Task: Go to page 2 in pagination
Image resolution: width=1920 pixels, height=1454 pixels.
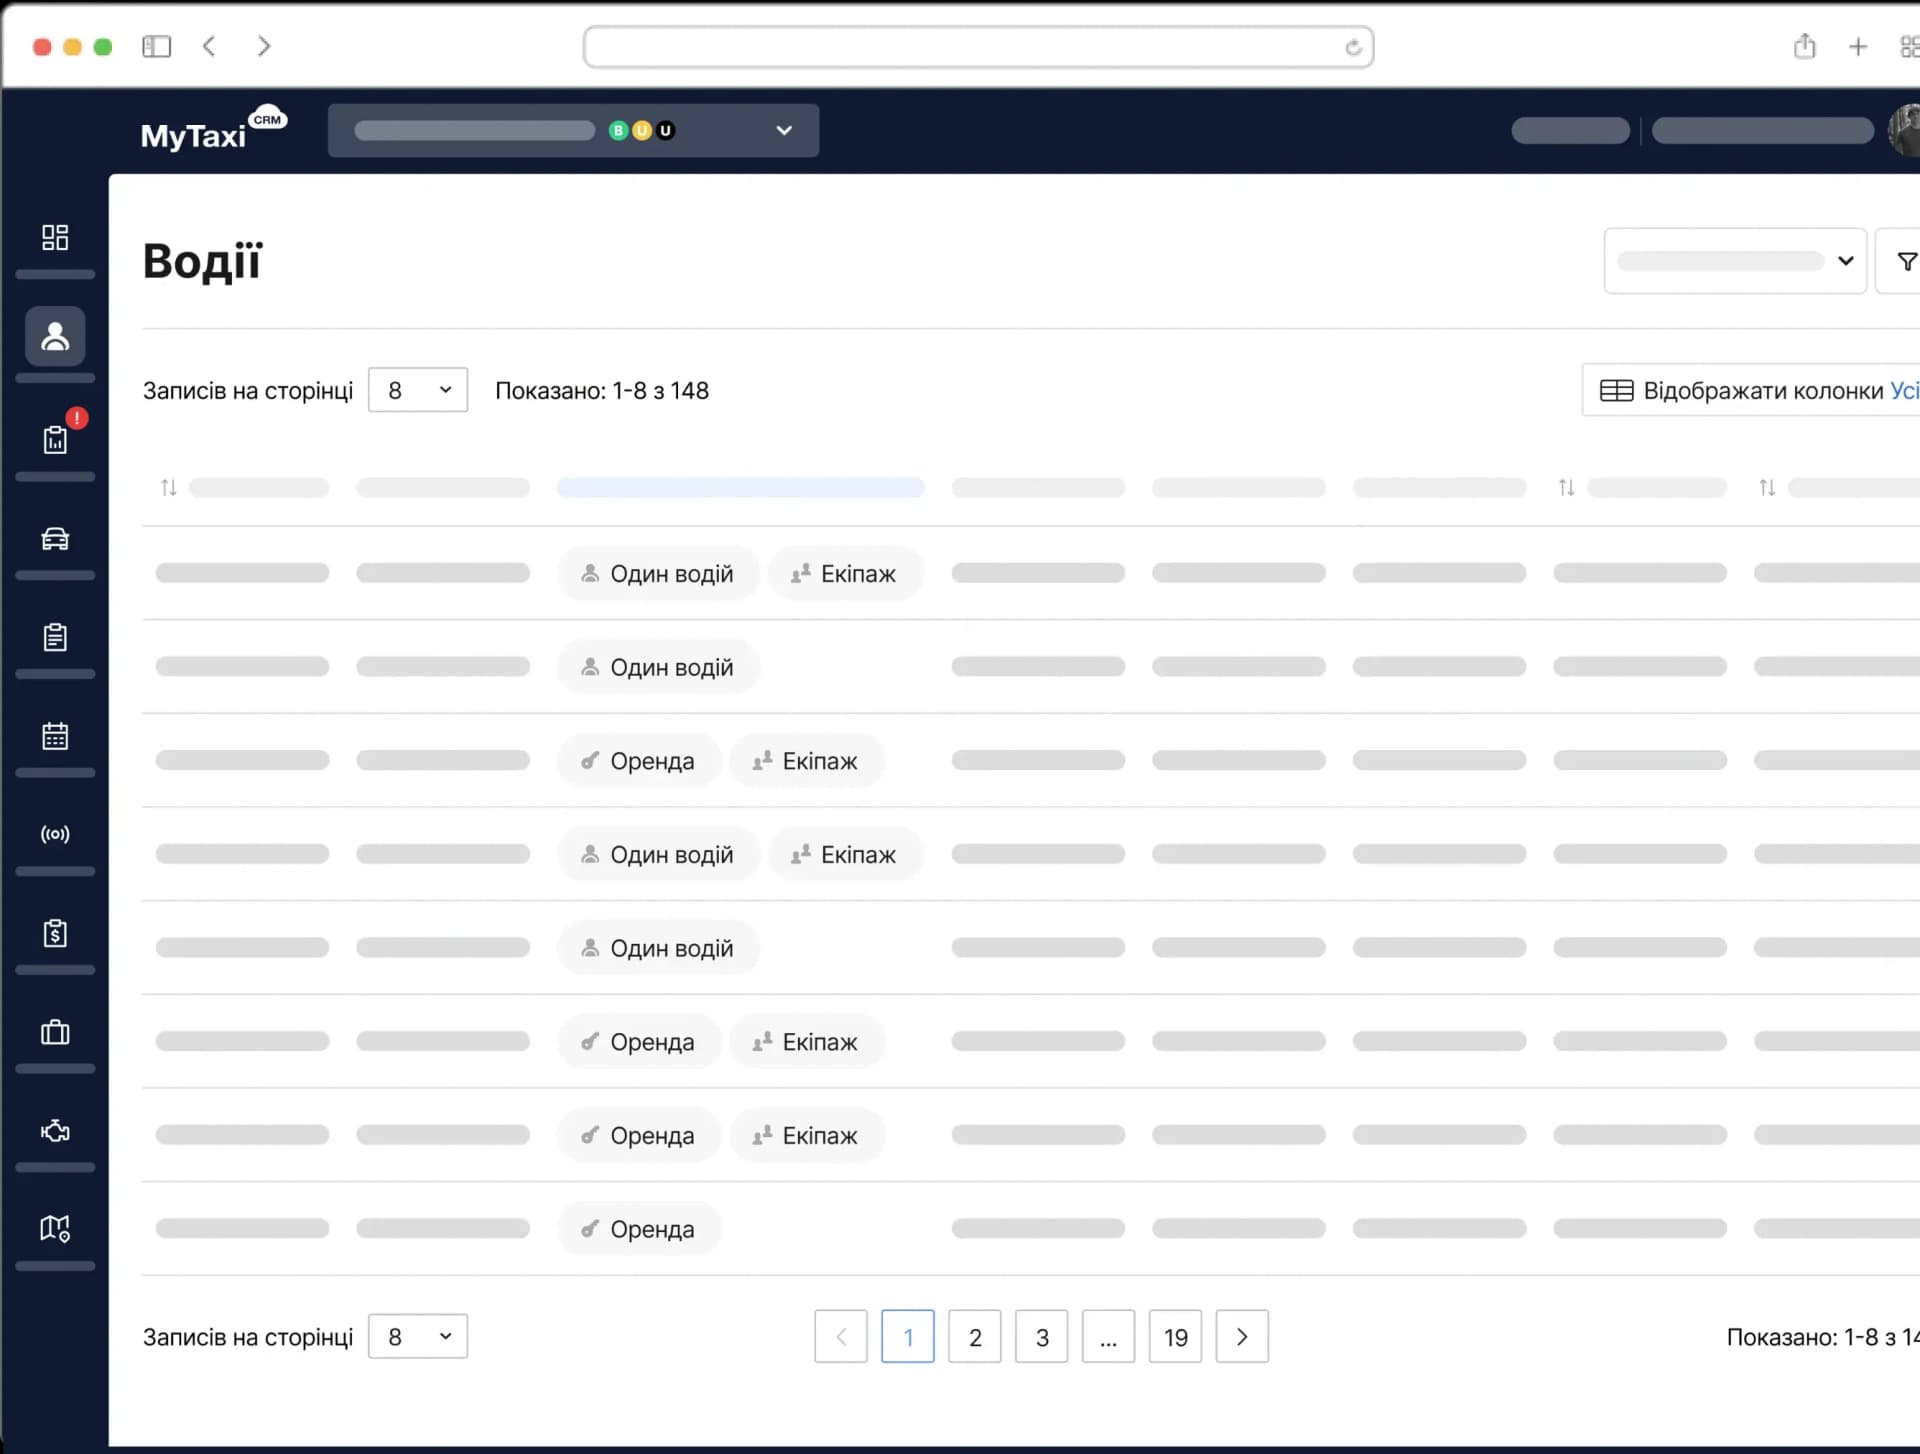Action: 975,1337
